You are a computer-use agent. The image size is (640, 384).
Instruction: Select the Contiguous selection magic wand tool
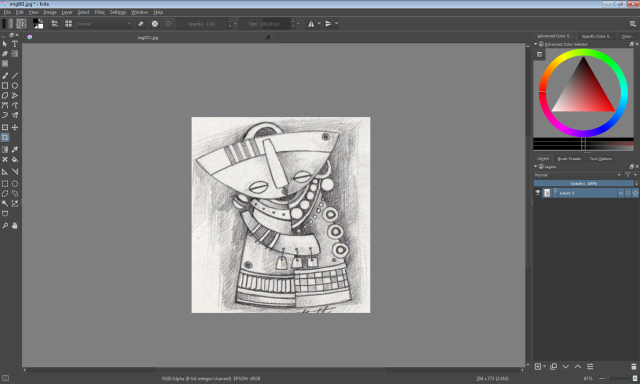point(5,203)
